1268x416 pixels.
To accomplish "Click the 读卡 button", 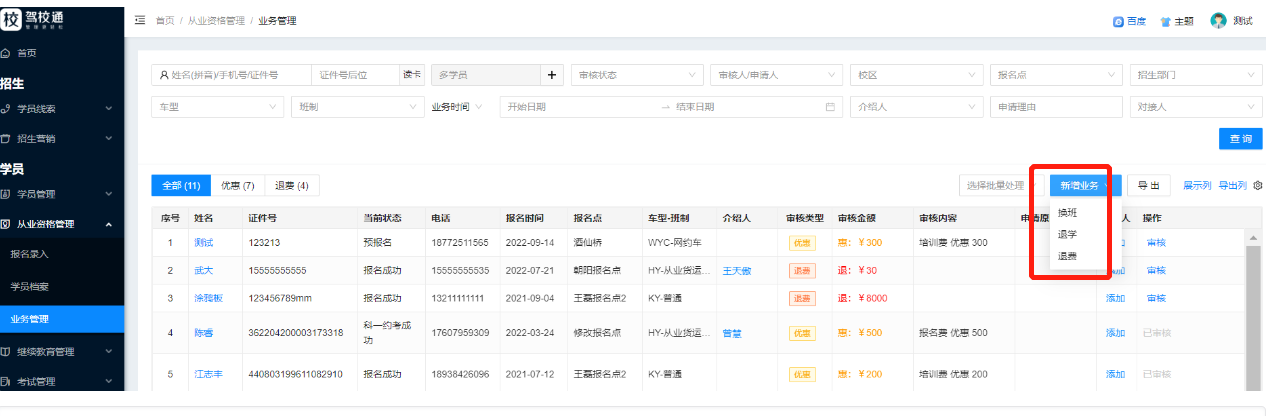I will [412, 75].
